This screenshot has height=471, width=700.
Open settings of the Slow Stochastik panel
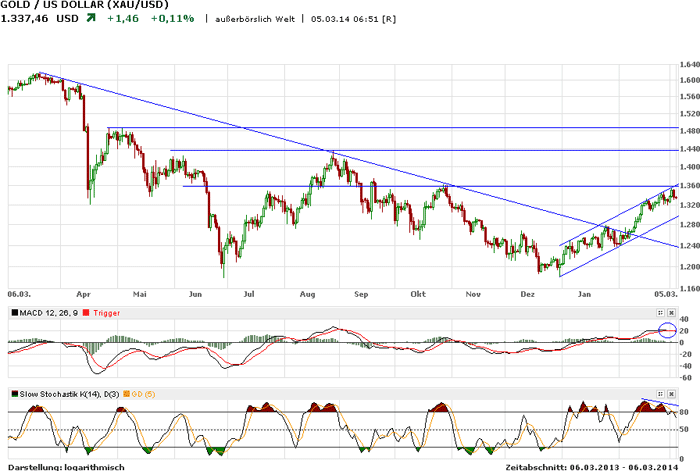click(660, 393)
